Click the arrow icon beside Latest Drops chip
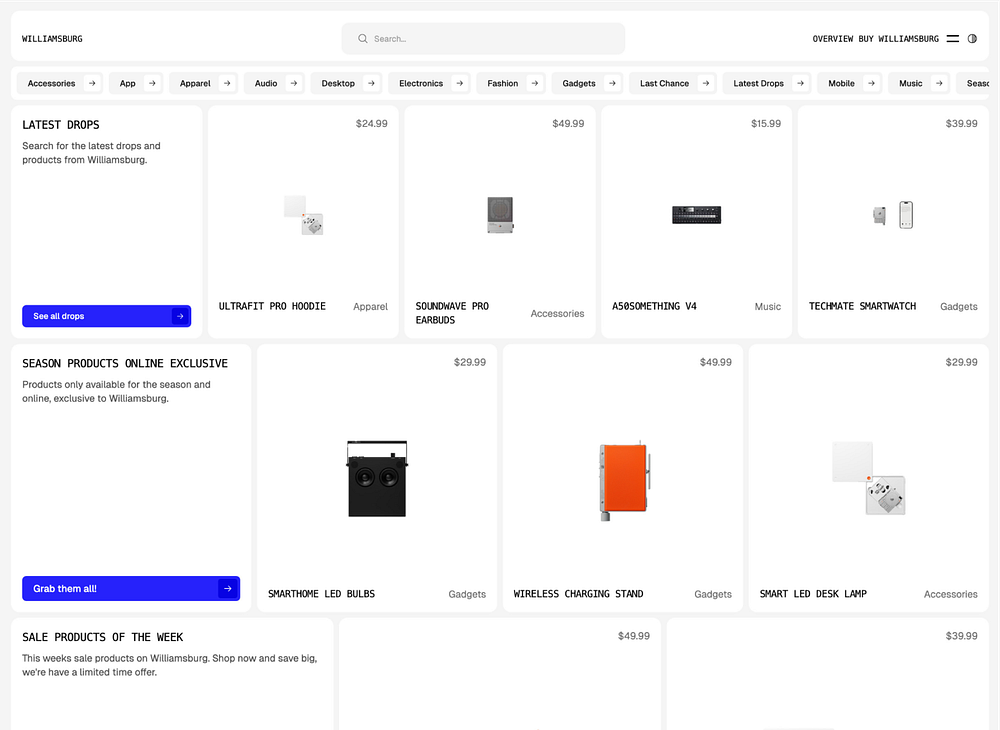 [800, 84]
